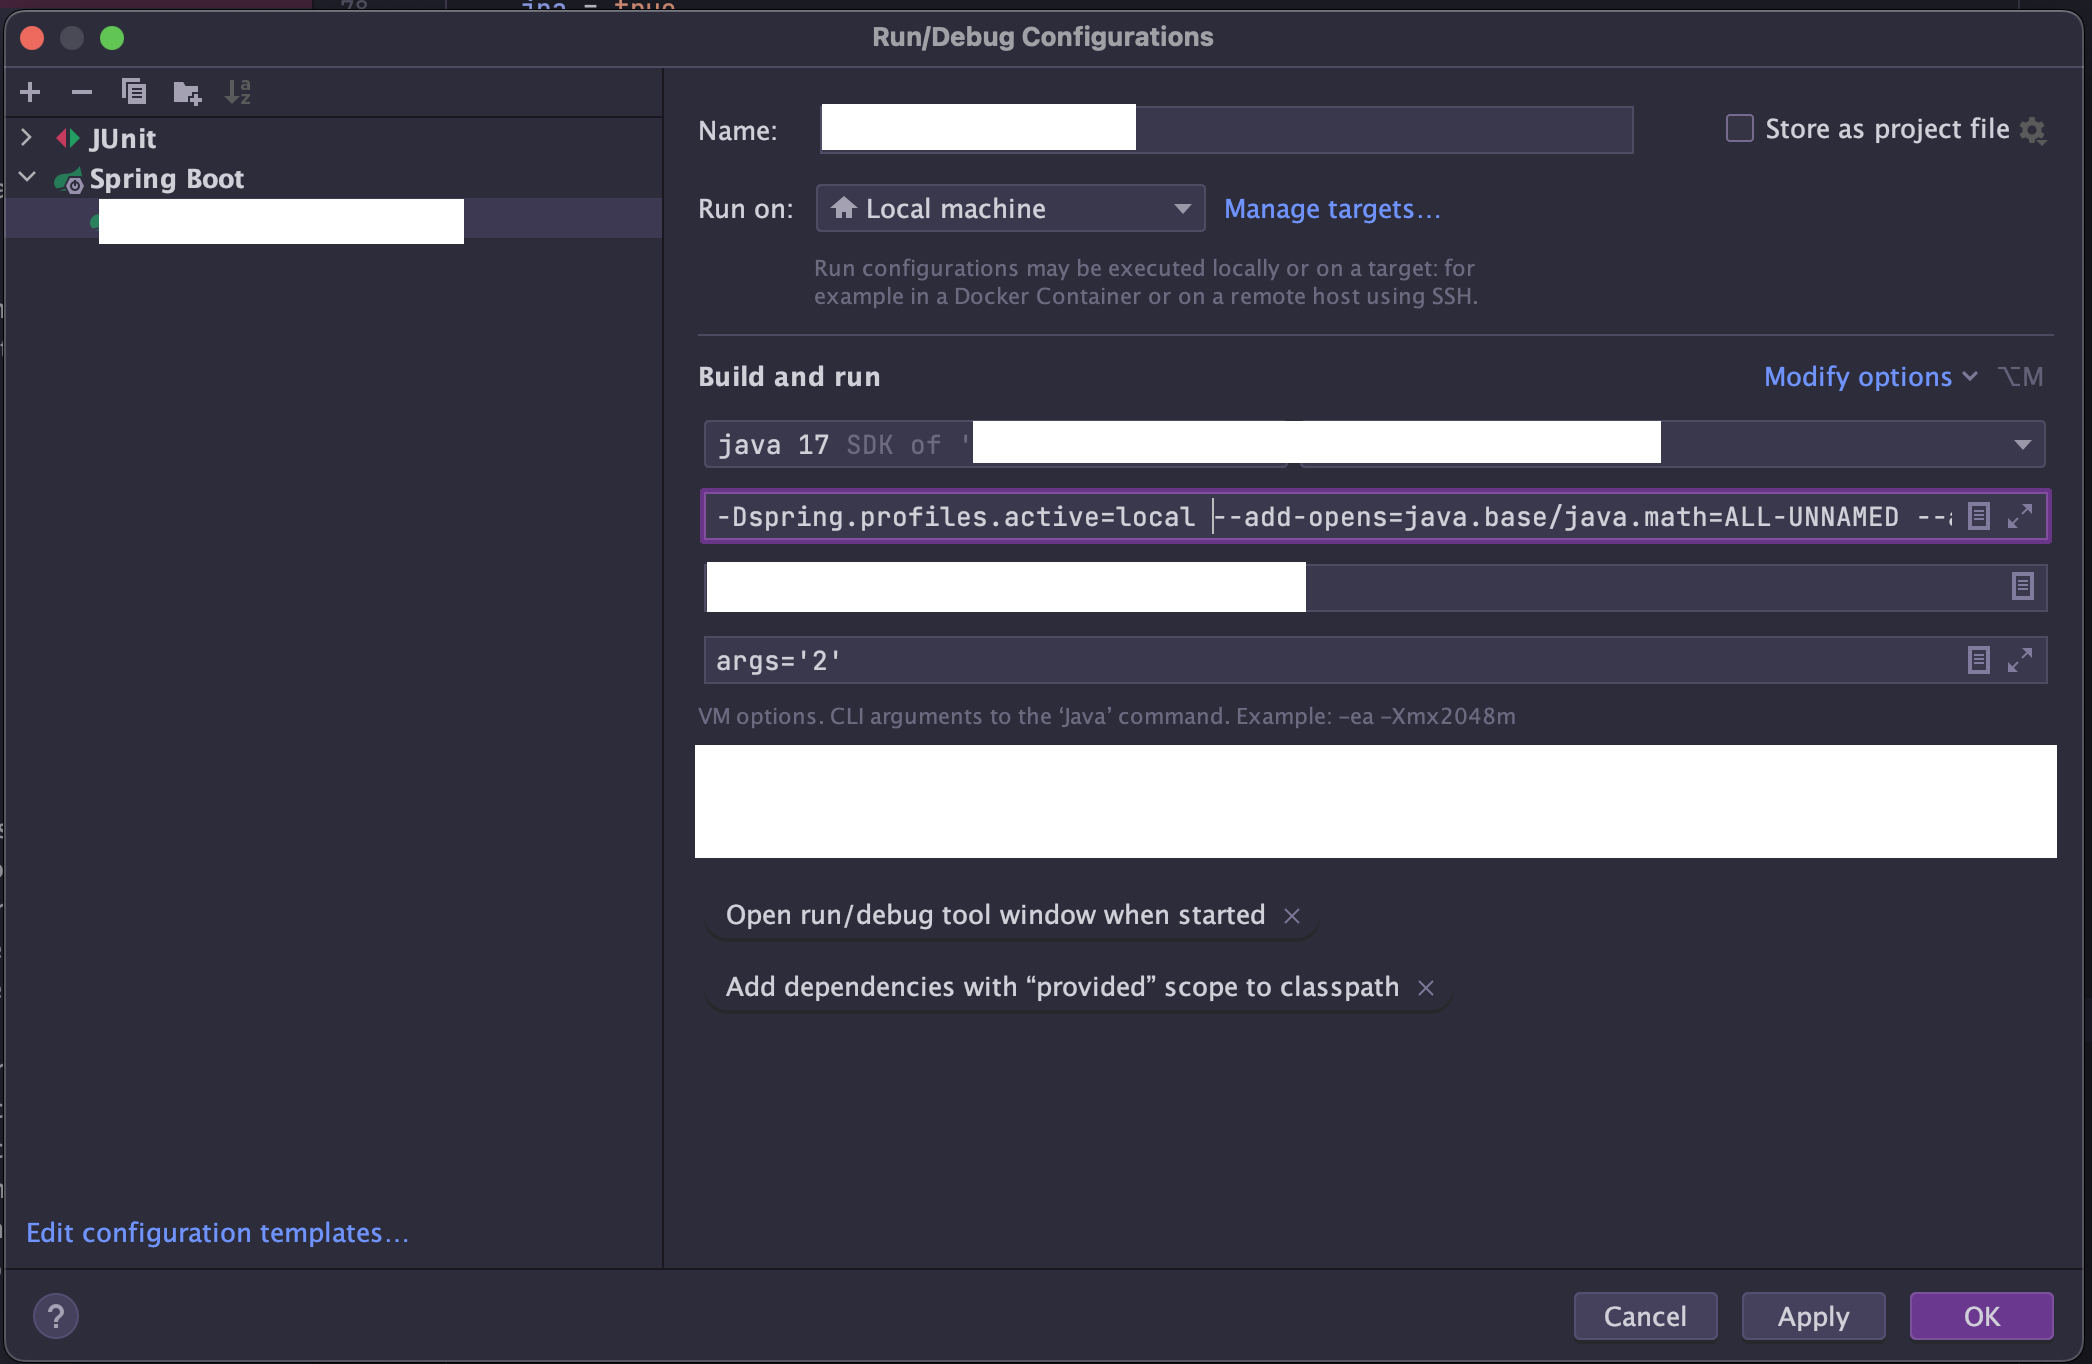Remove 'Add dependencies with provided scope' option
This screenshot has width=2092, height=1364.
pos(1426,988)
